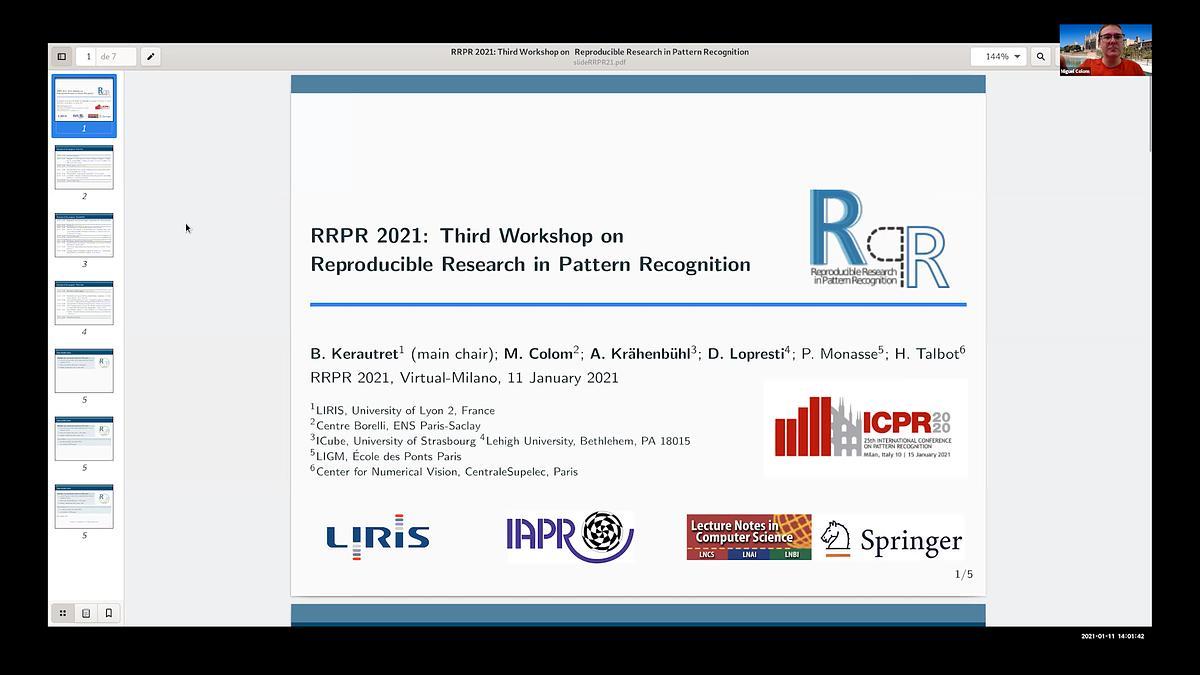Screen dimensions: 1200x675
Task: Click the ICPR 2020 conference logo
Action: 865,428
